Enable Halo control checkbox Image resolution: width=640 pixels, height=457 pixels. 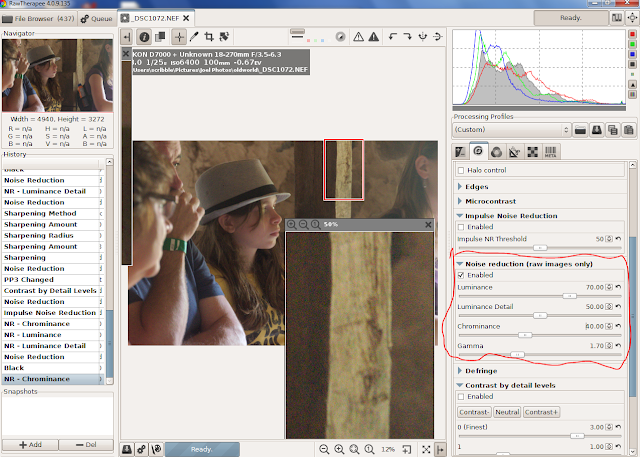tap(461, 171)
